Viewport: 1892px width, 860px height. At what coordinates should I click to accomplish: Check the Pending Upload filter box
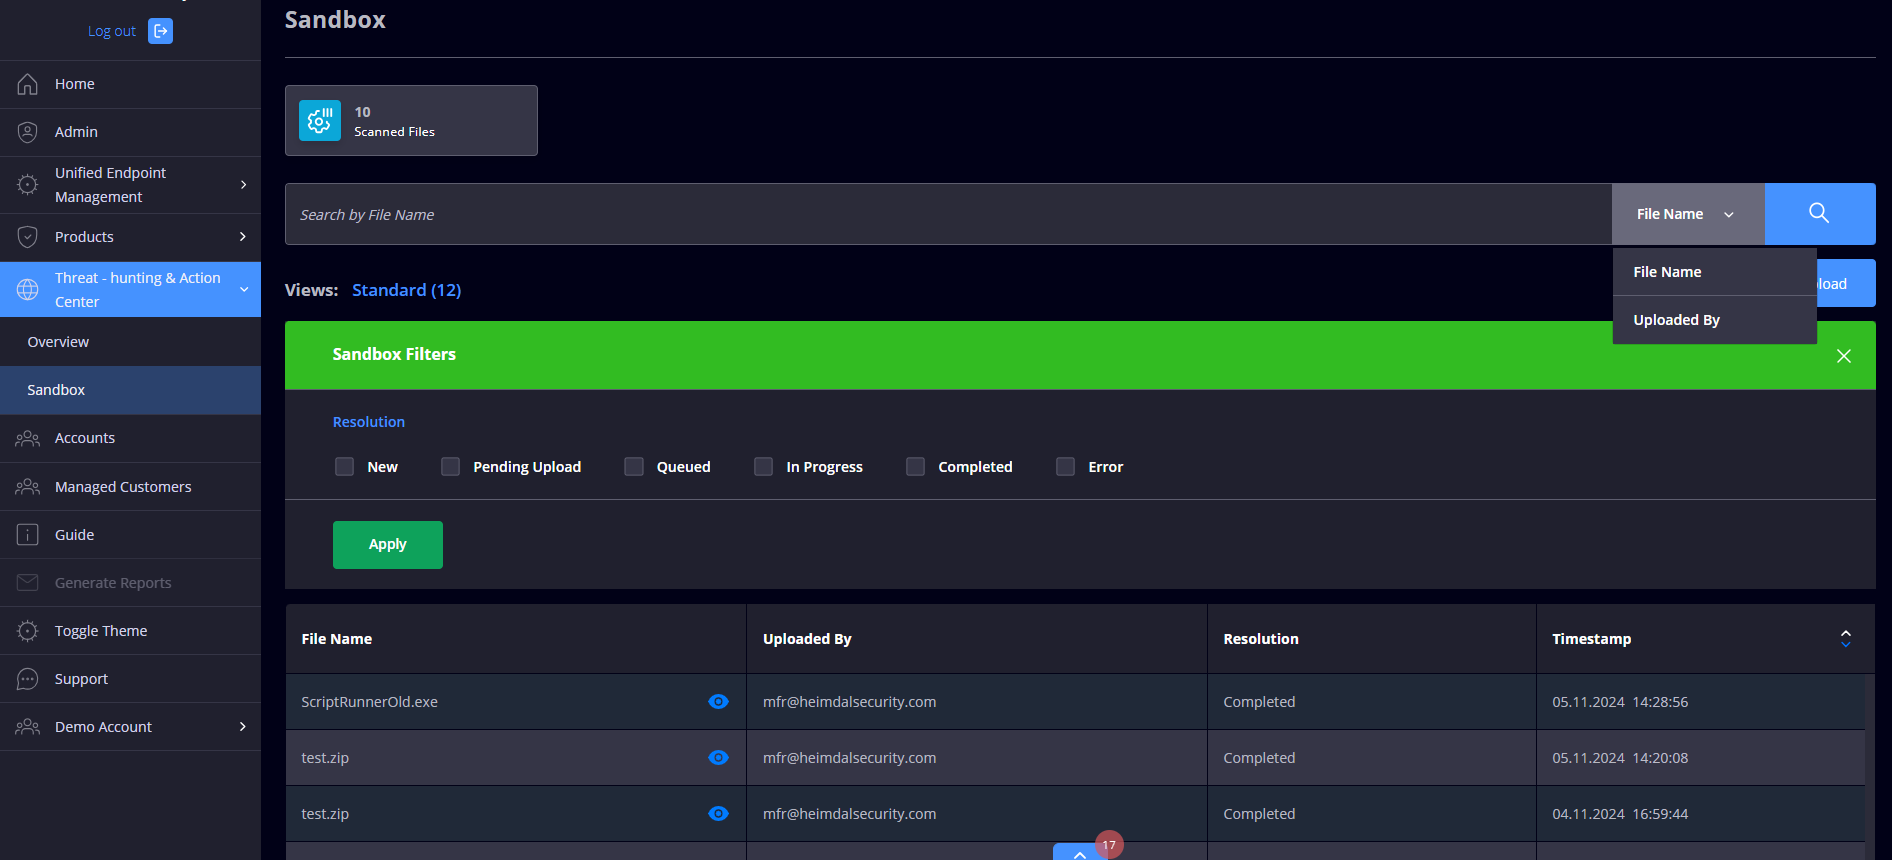click(451, 467)
